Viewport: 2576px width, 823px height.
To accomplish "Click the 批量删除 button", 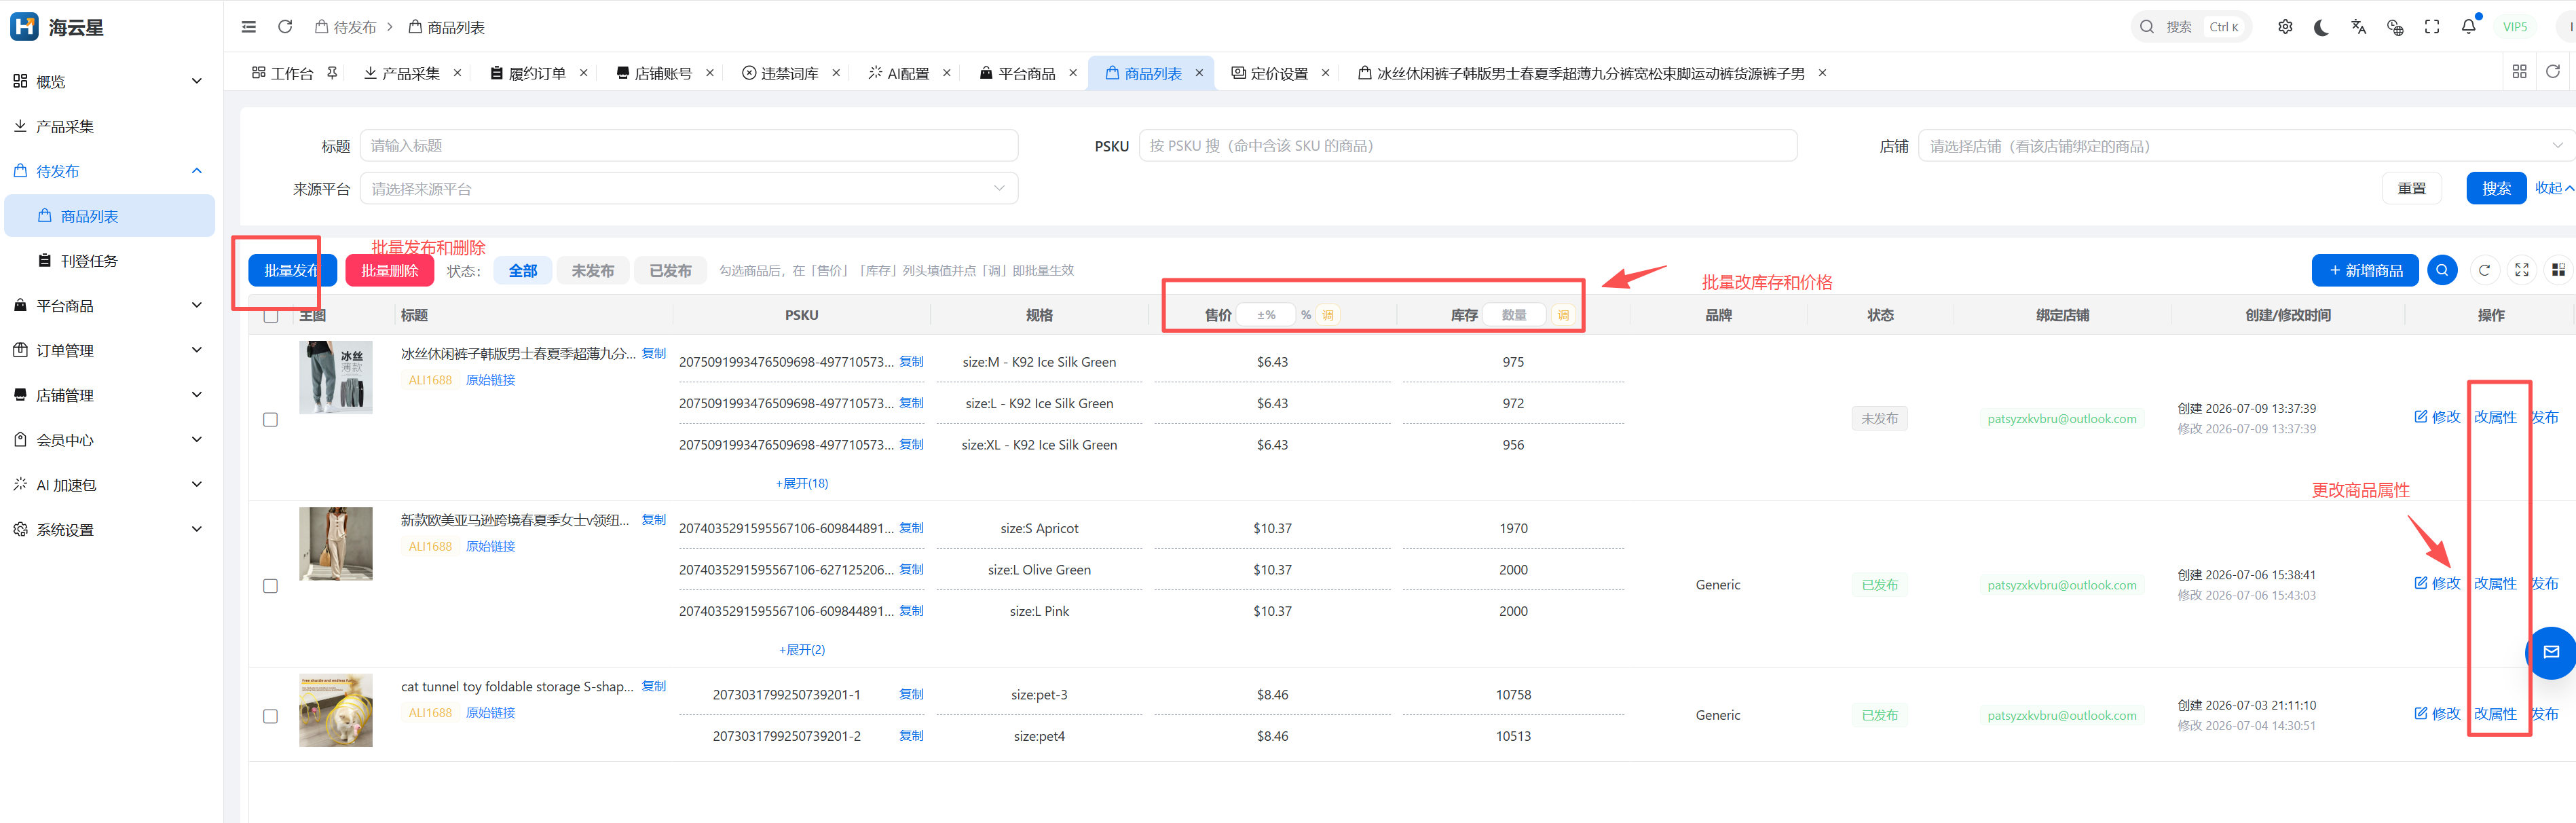I will 389,271.
